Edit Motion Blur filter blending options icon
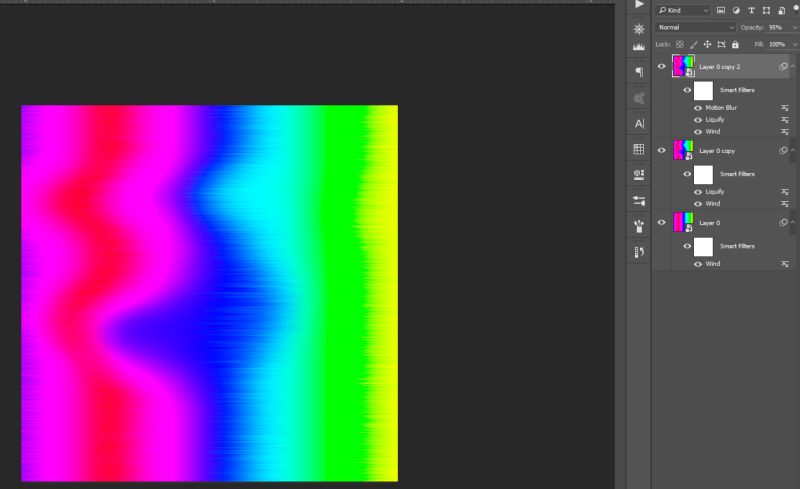800x489 pixels. pos(785,108)
